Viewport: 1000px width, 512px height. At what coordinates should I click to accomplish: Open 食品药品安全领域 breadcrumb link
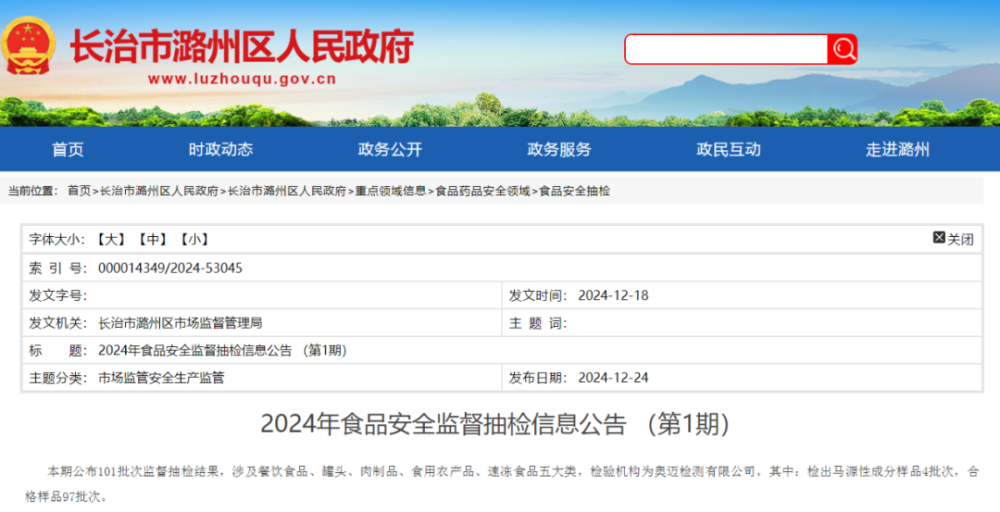(x=482, y=191)
